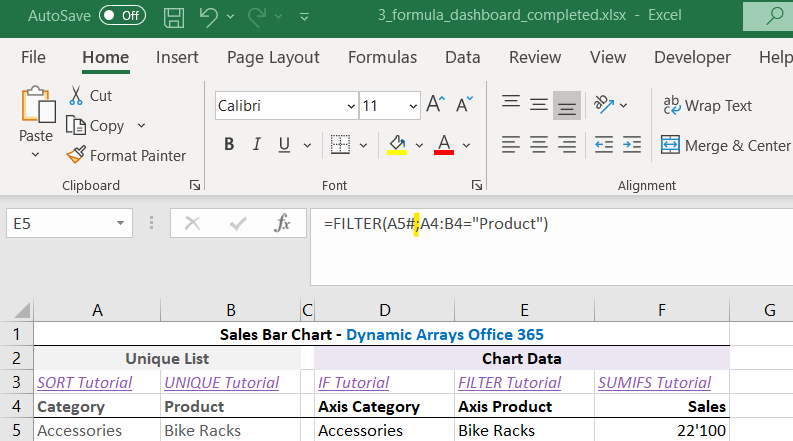Click the Orientation text-angle icon
The width and height of the screenshot is (793, 441).
click(x=604, y=104)
